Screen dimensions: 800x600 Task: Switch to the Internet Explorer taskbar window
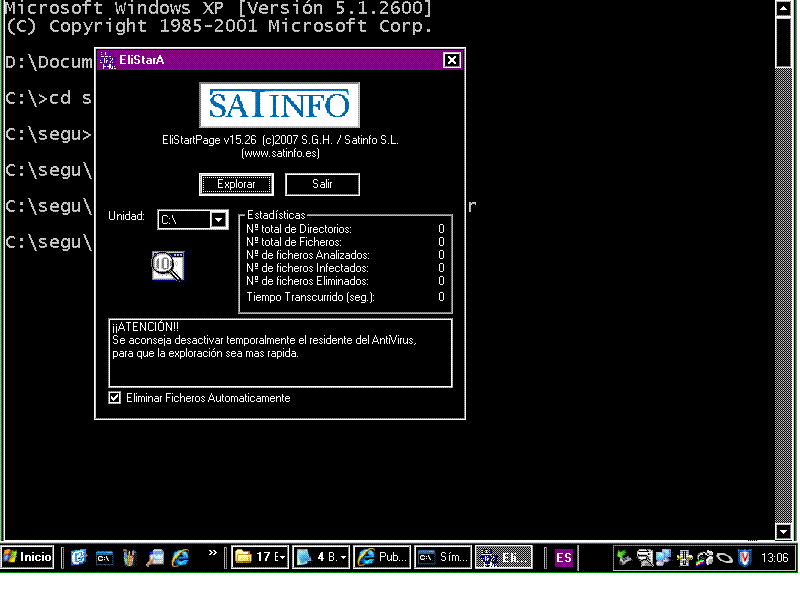pos(383,557)
